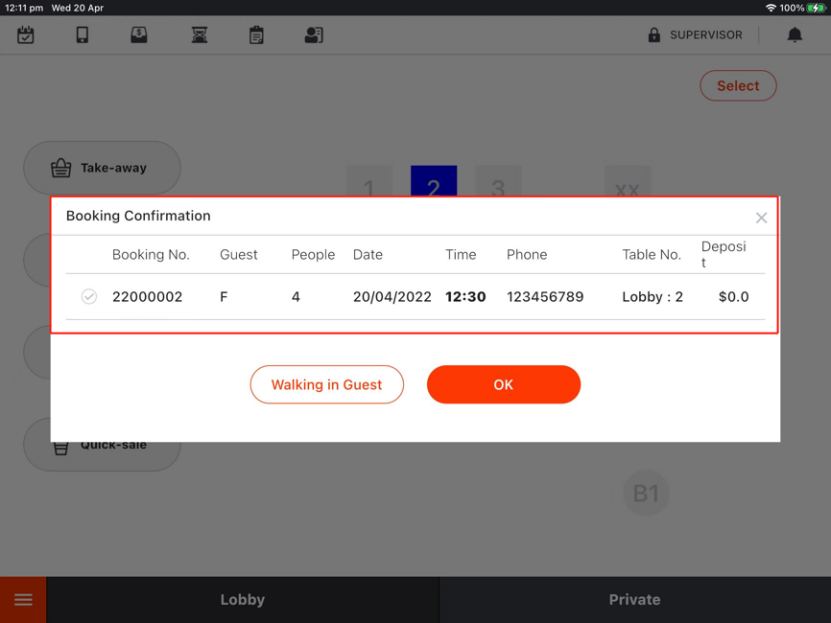Tap the Take-away button
The image size is (831, 623).
[x=102, y=168]
